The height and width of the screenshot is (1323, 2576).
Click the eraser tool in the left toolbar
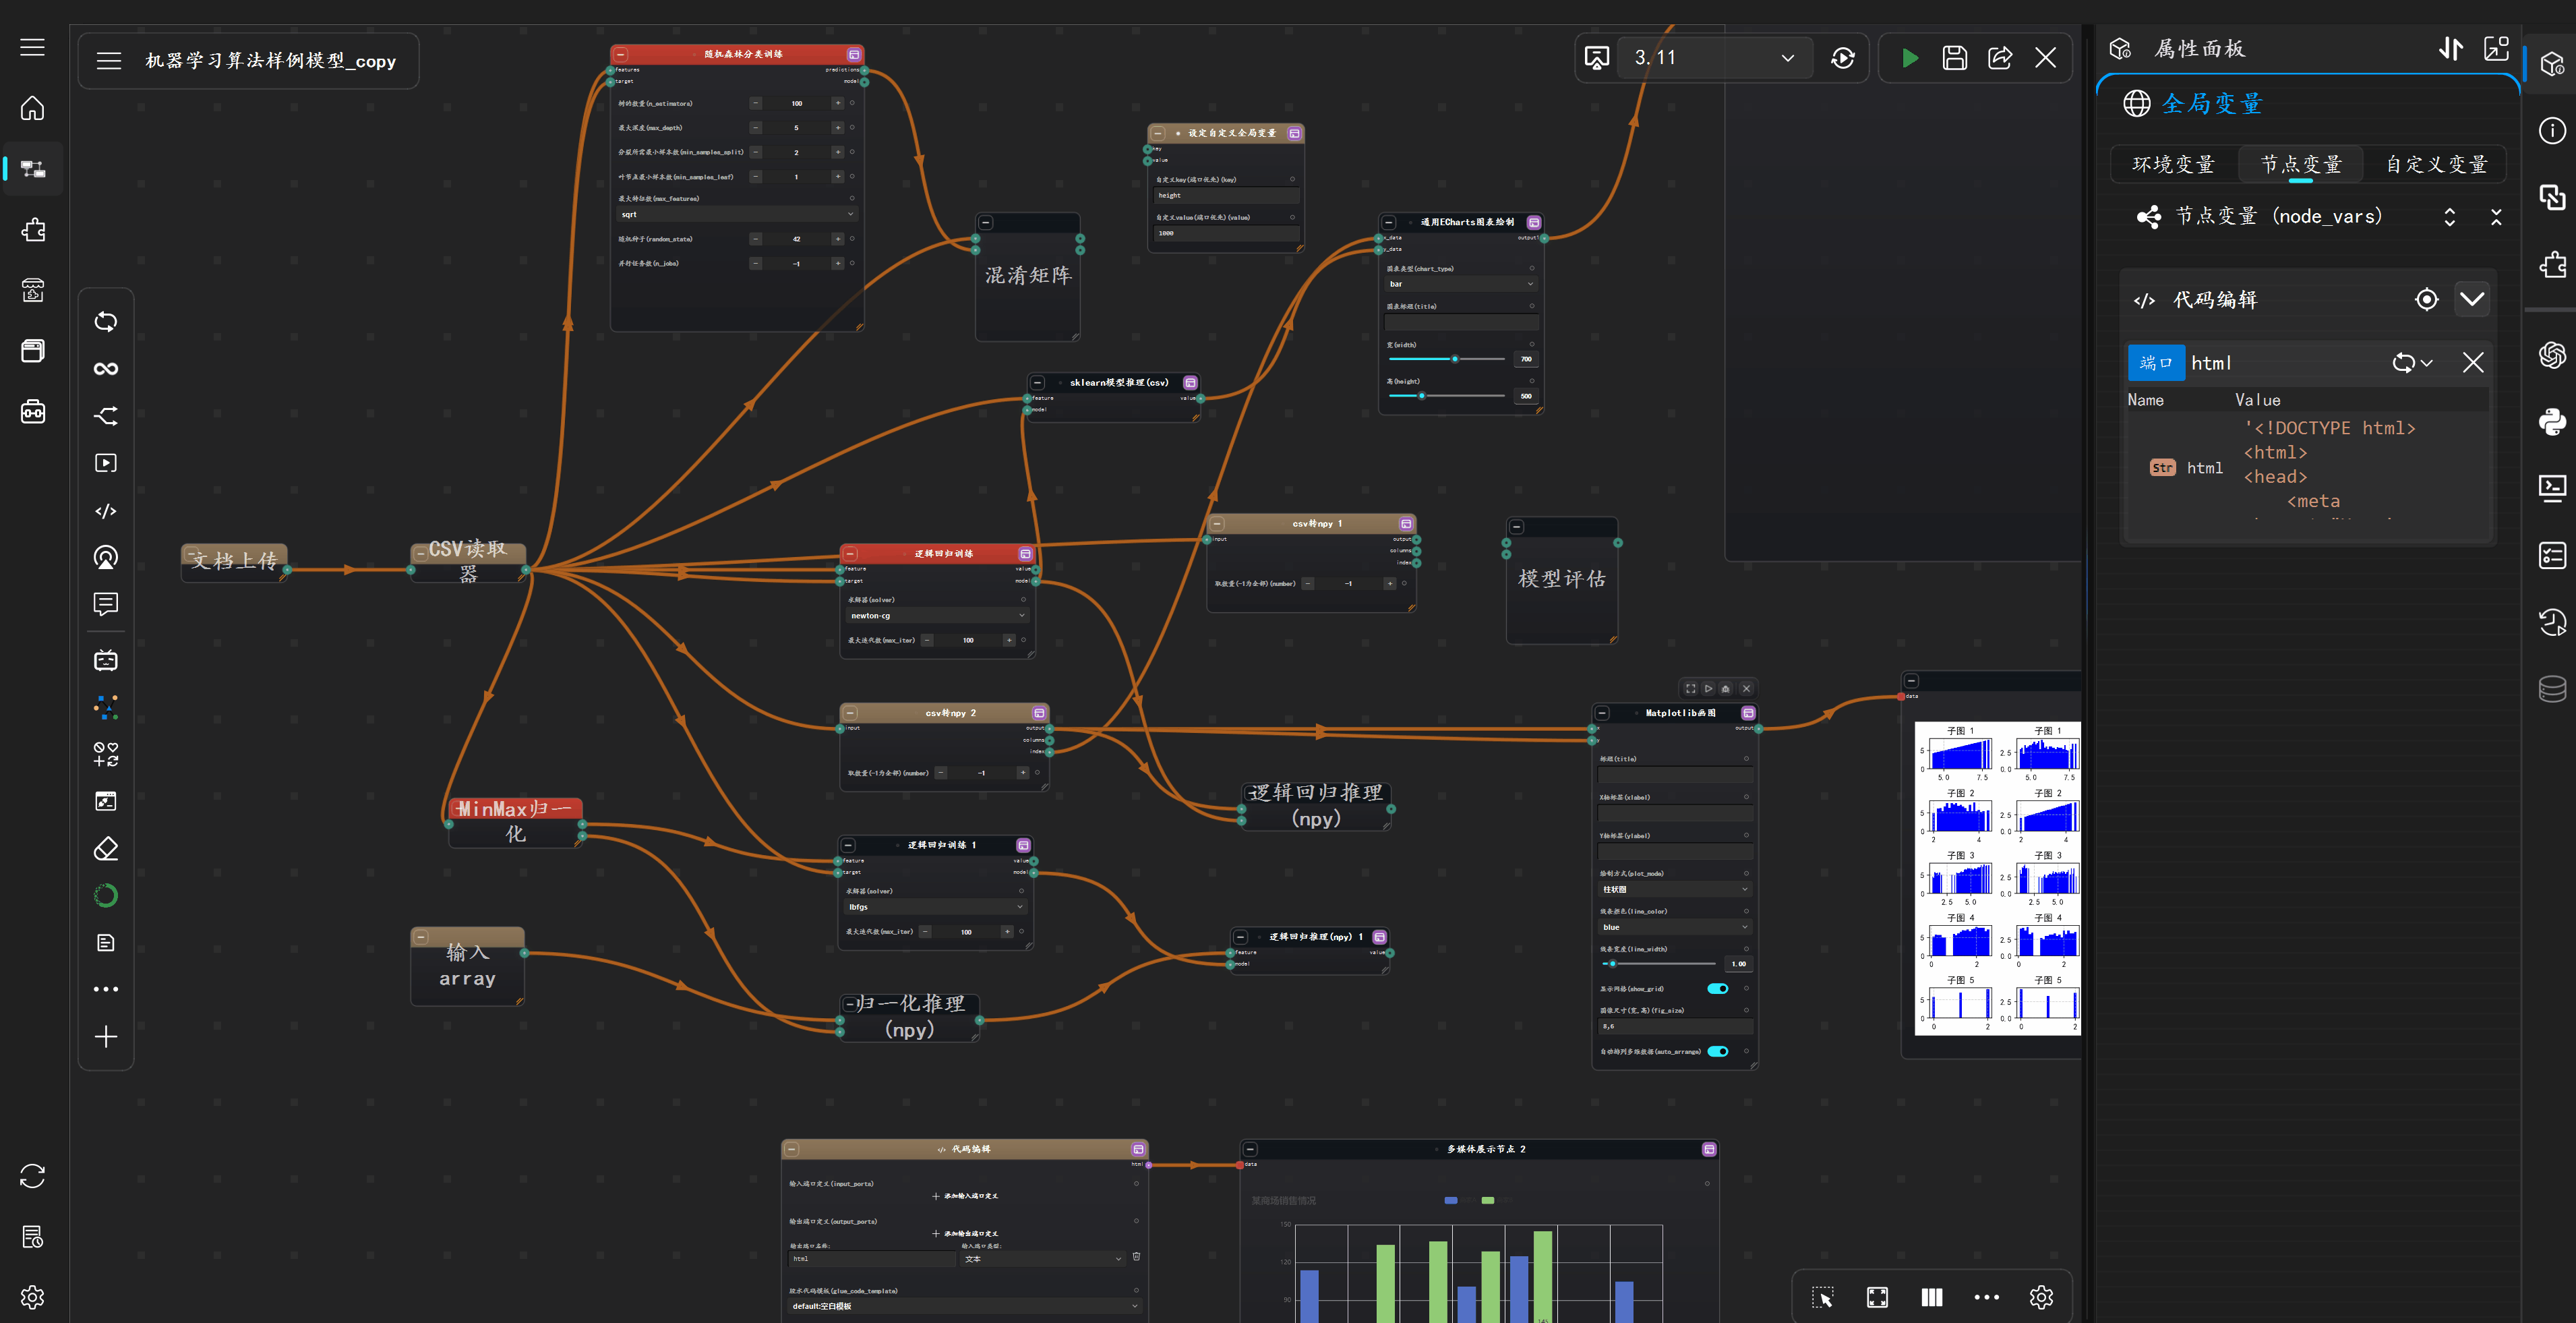106,849
